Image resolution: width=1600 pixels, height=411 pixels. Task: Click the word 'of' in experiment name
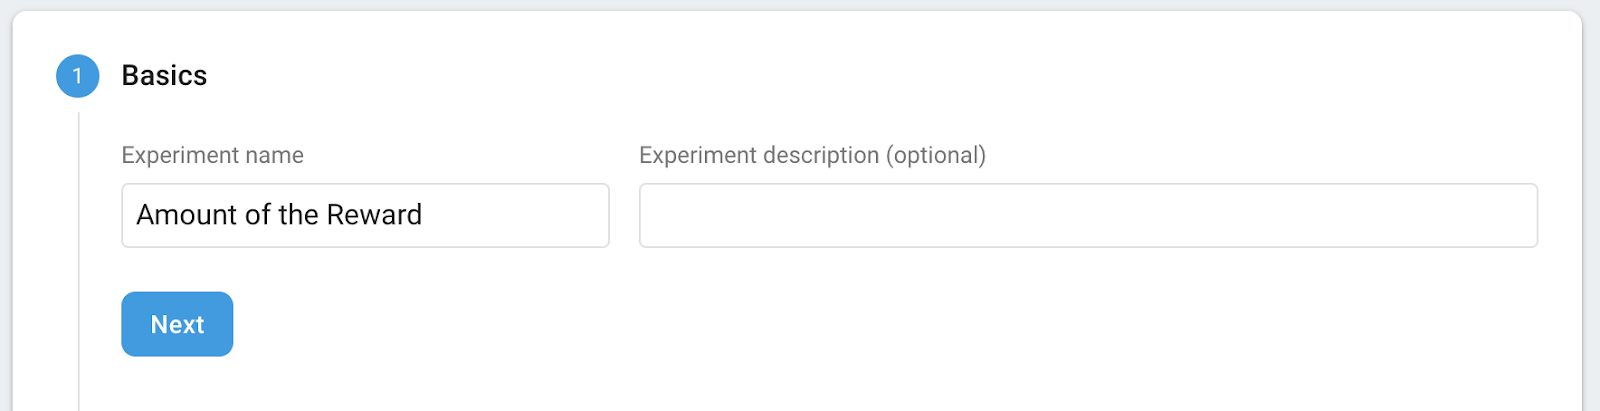[x=257, y=215]
